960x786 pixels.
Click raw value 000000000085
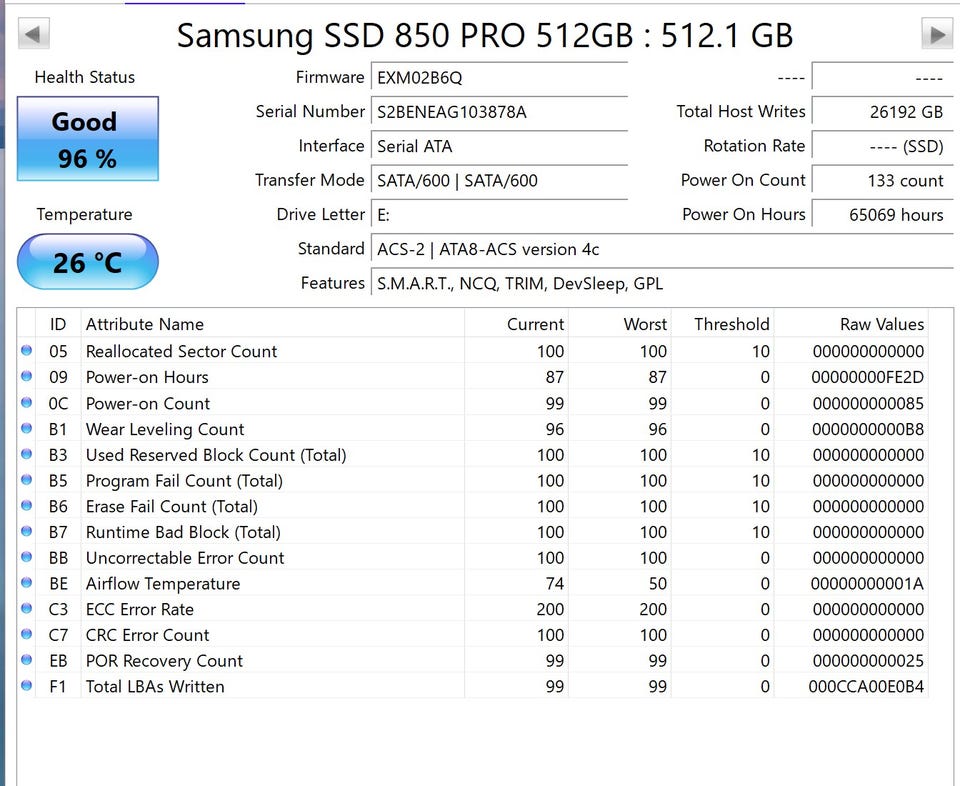tap(868, 403)
